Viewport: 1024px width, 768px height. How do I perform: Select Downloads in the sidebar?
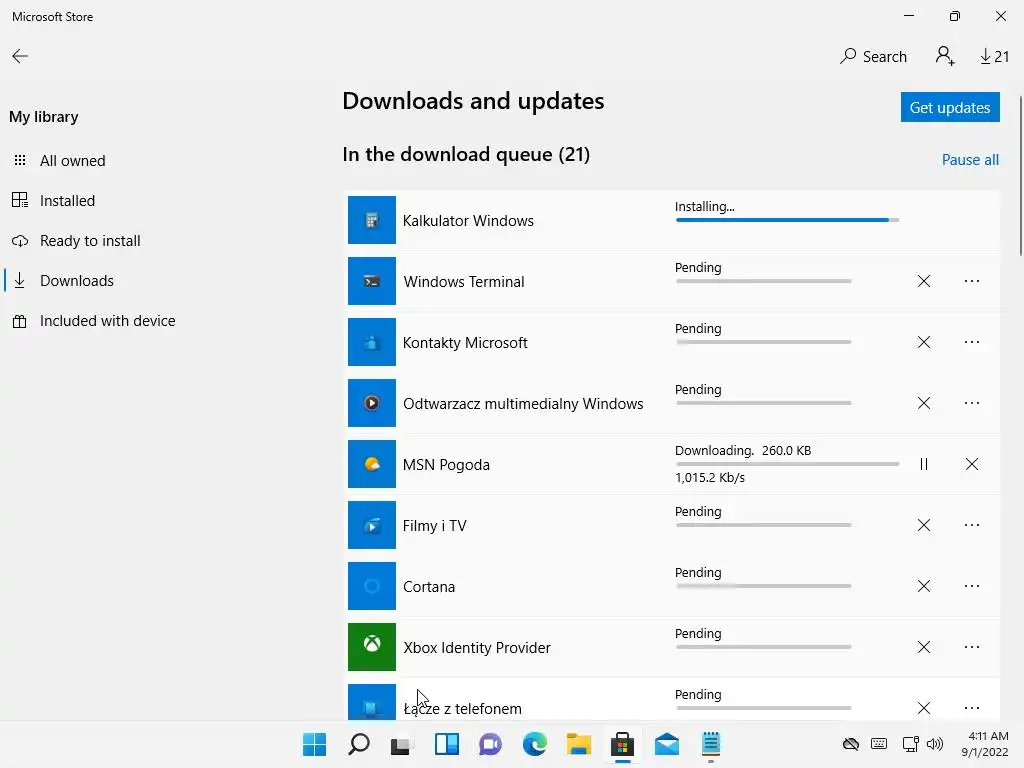point(76,281)
